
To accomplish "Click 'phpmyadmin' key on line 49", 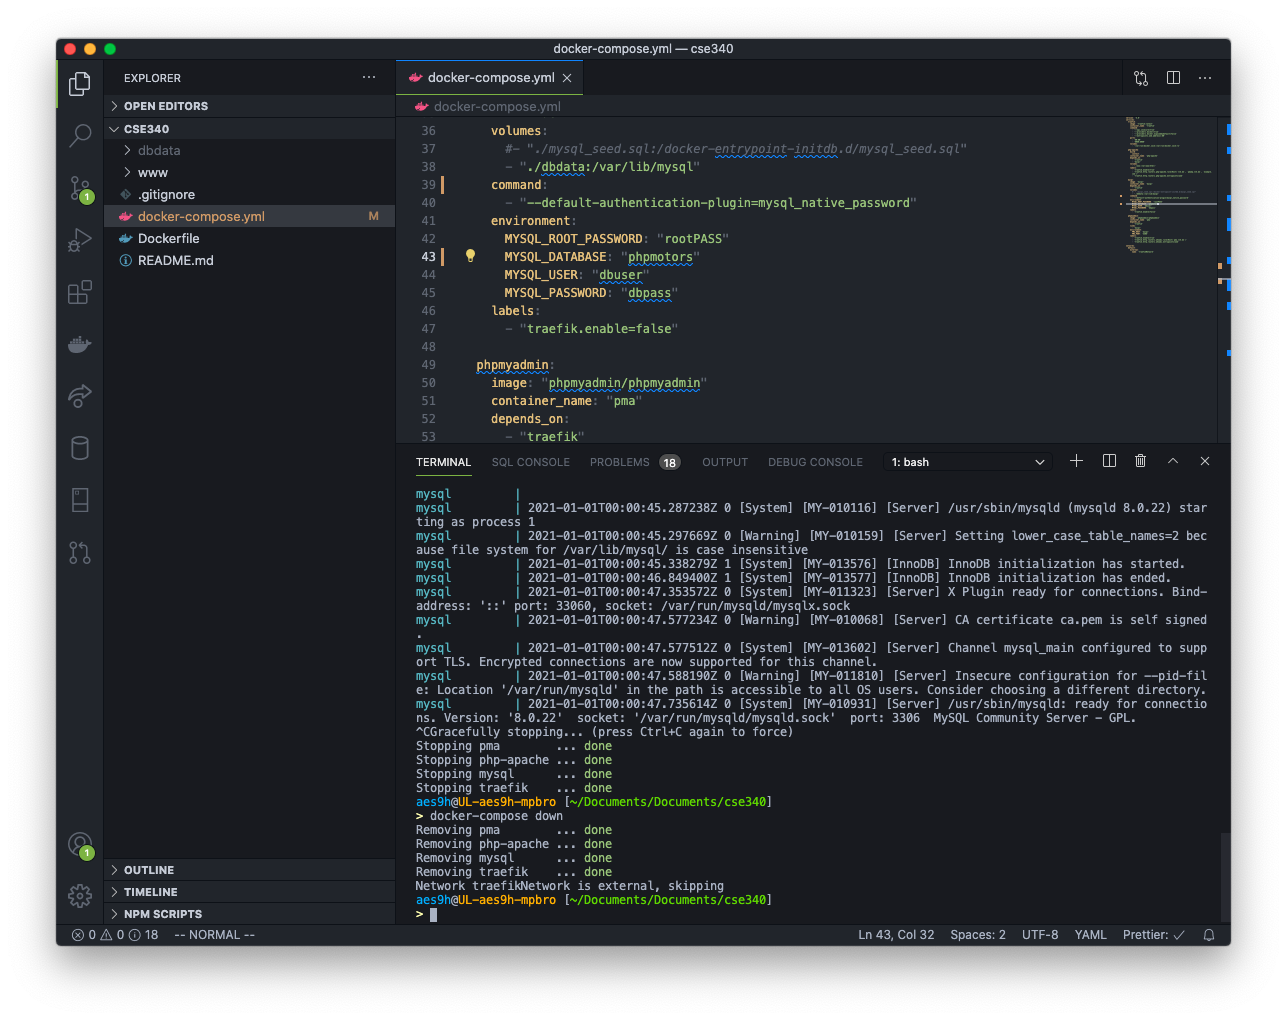I will (x=512, y=365).
